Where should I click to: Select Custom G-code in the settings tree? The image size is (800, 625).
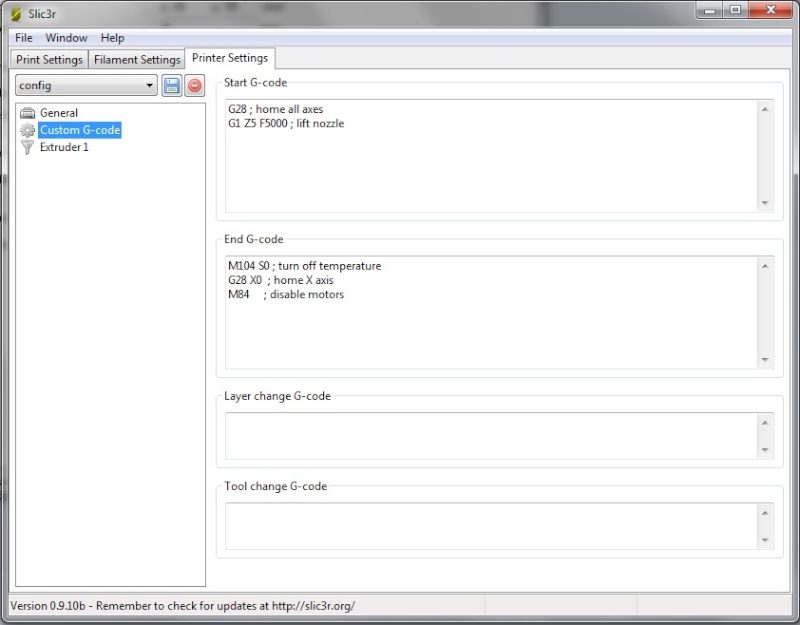[x=80, y=130]
